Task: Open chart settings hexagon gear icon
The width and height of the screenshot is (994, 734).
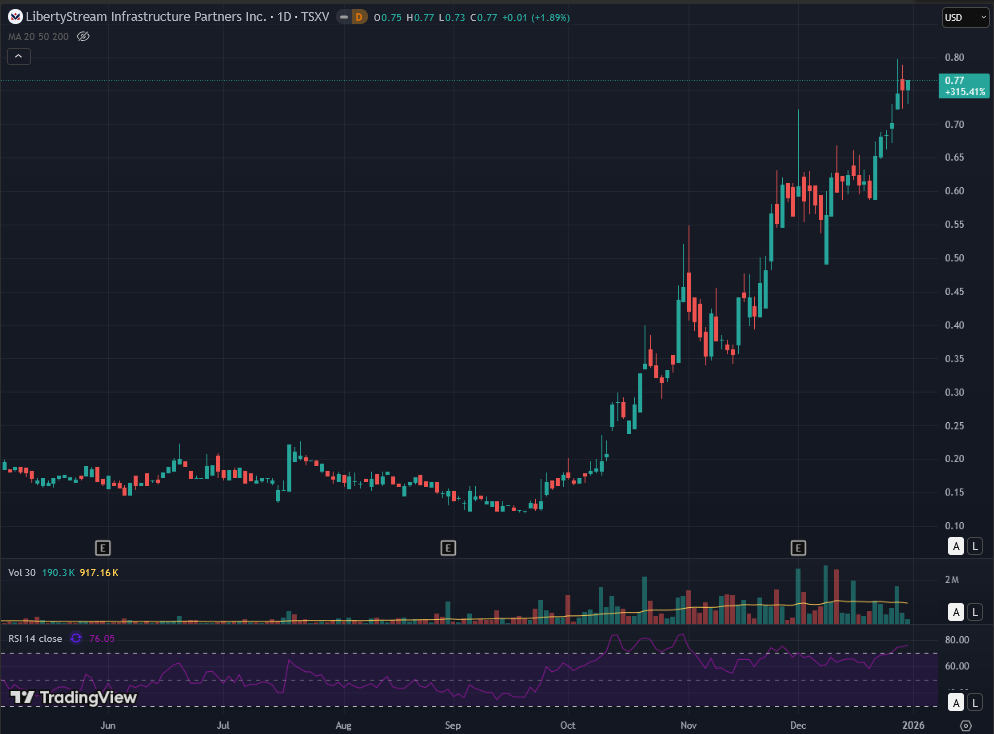Action: click(965, 725)
